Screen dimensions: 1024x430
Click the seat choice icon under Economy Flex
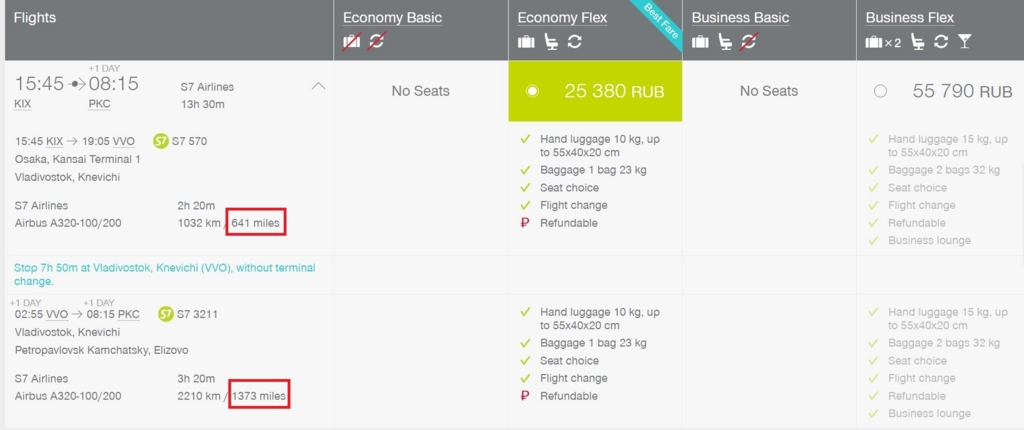point(551,42)
